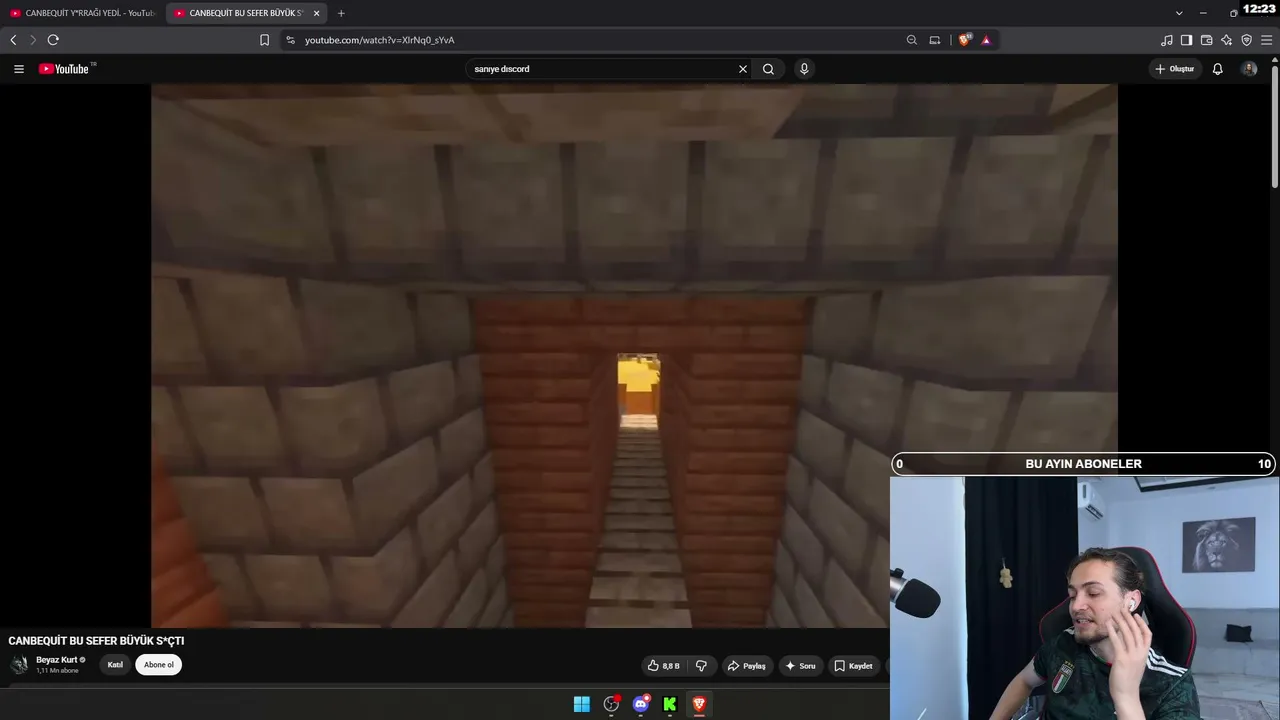
Task: Open Brave Shields lion icon
Action: click(x=964, y=40)
